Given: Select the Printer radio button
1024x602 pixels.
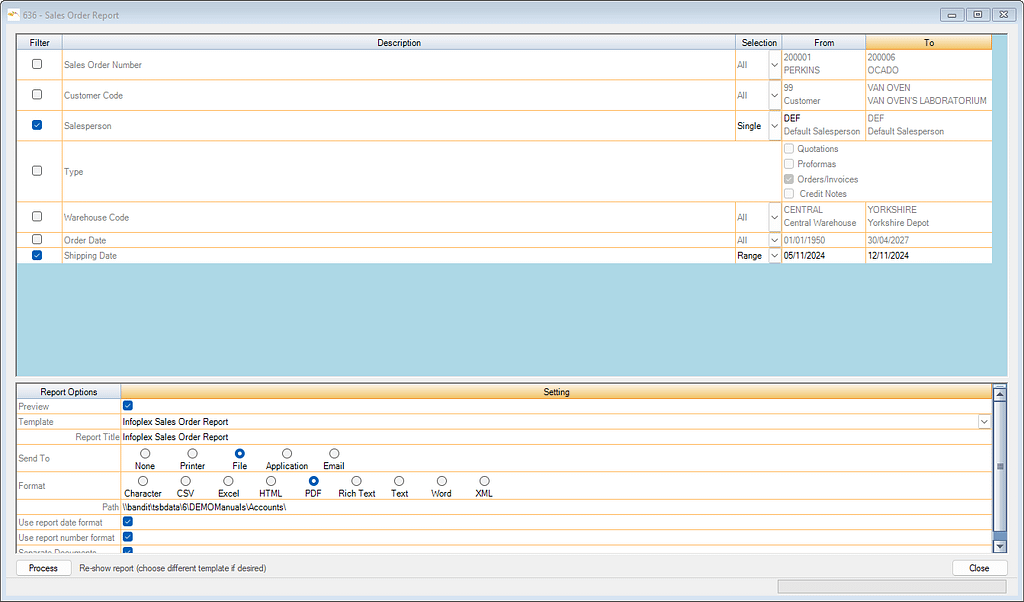Looking at the screenshot, I should coord(192,454).
